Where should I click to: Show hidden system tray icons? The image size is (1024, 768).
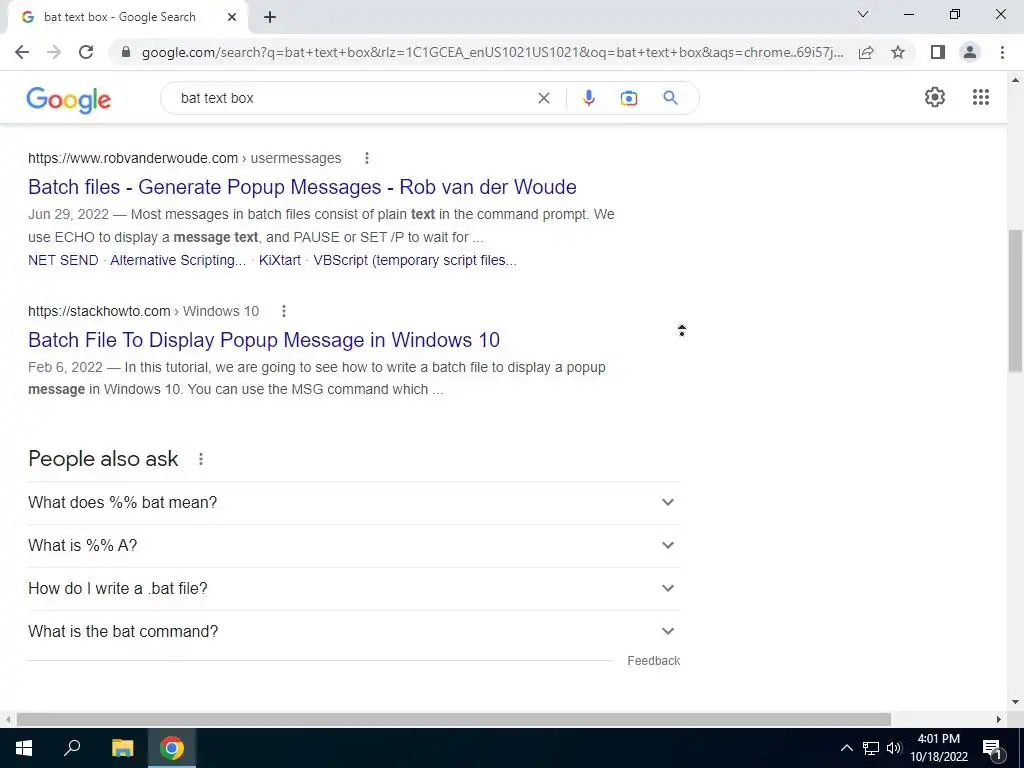(x=846, y=748)
